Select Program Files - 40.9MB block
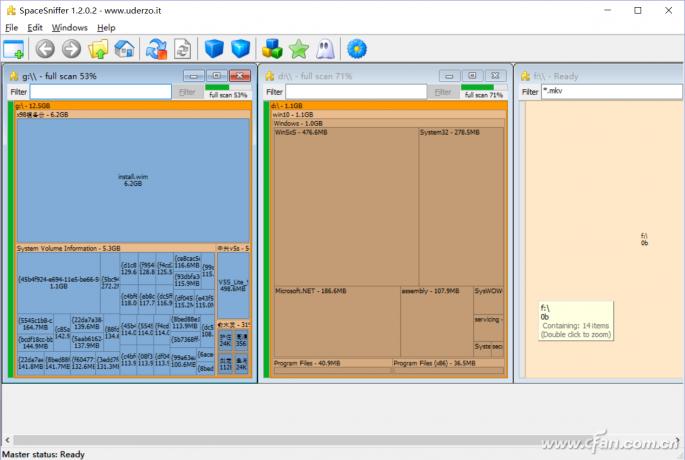The width and height of the screenshot is (685, 460). (332, 366)
